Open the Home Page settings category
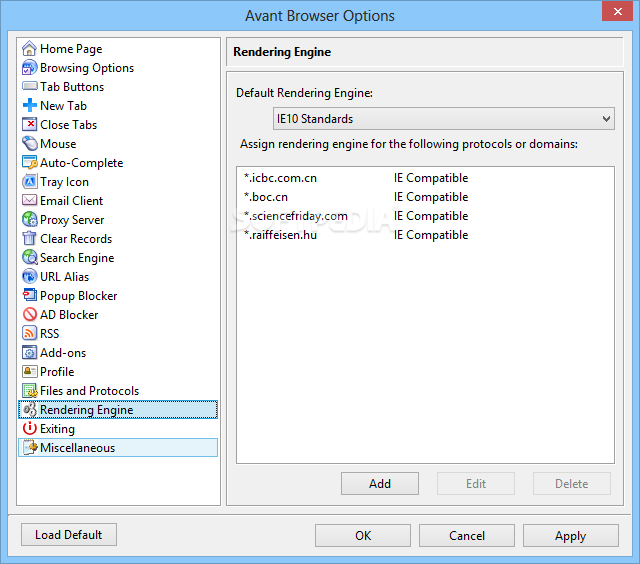 point(71,49)
